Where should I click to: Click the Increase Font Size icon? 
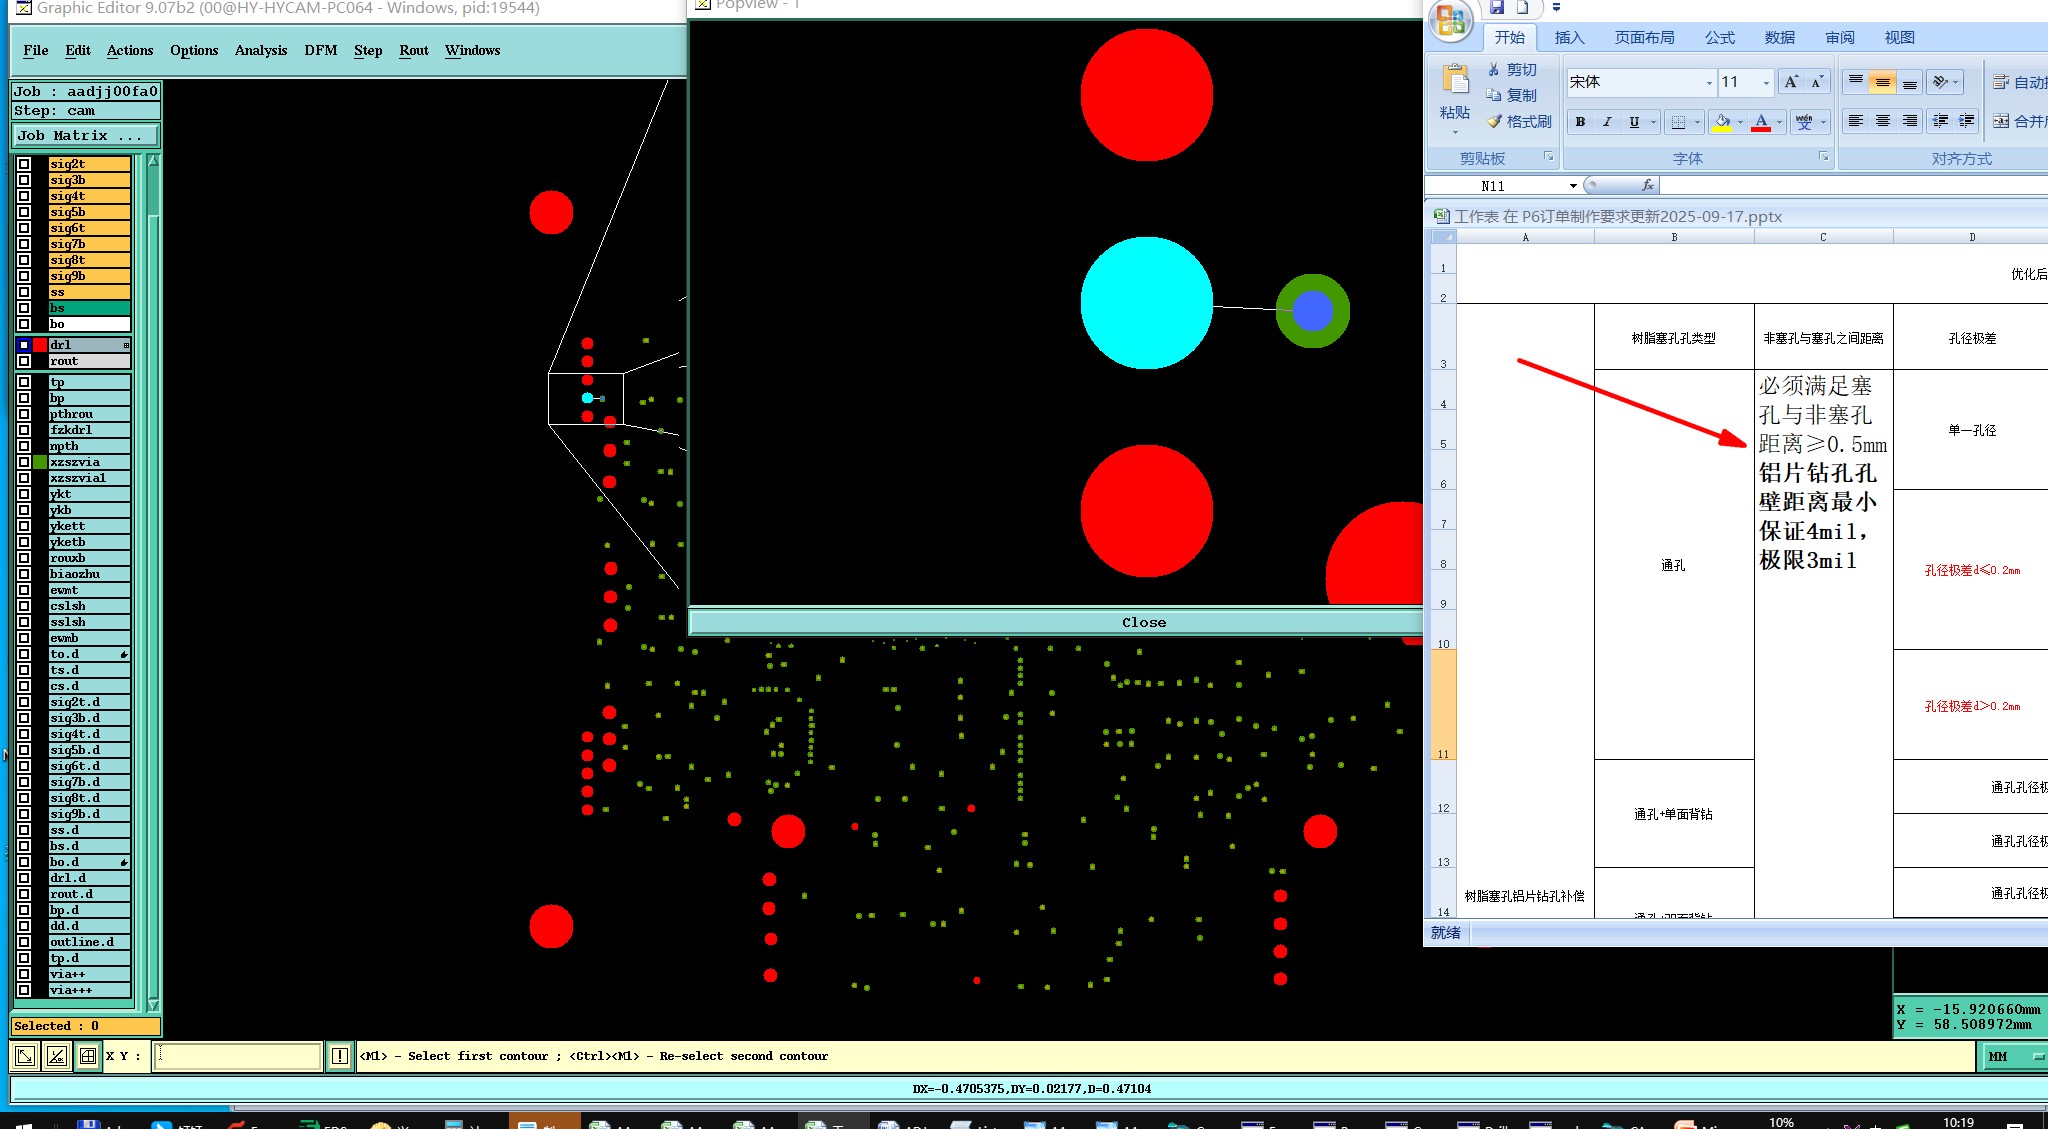point(1791,82)
